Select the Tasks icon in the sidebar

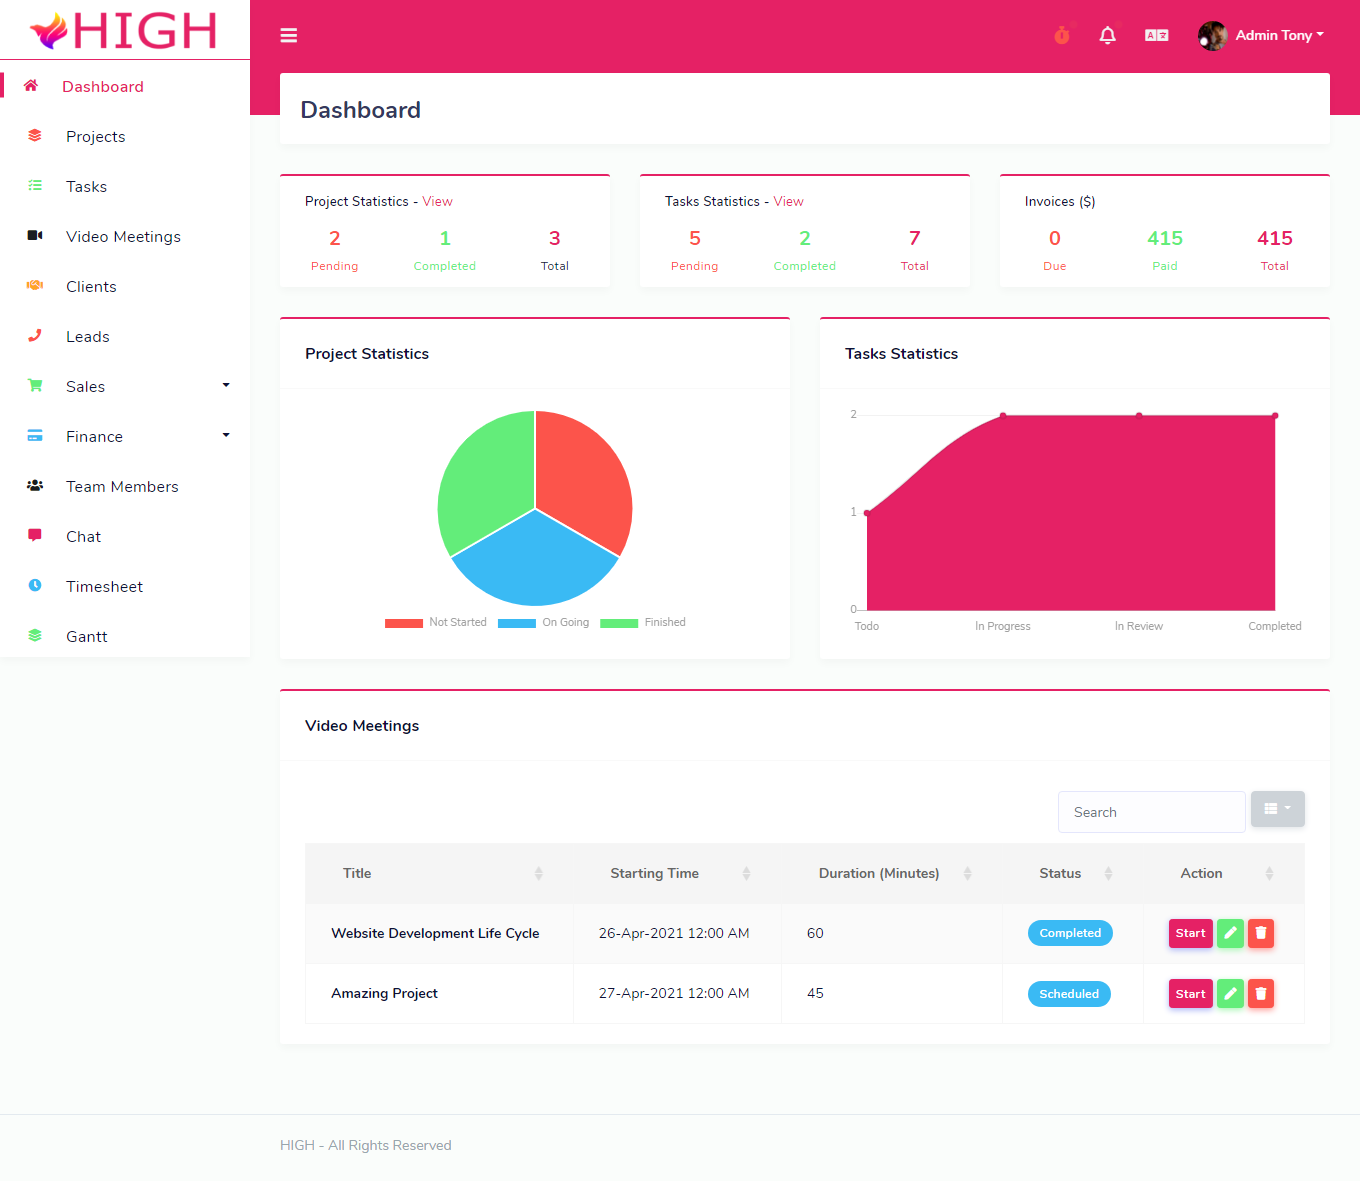[34, 186]
